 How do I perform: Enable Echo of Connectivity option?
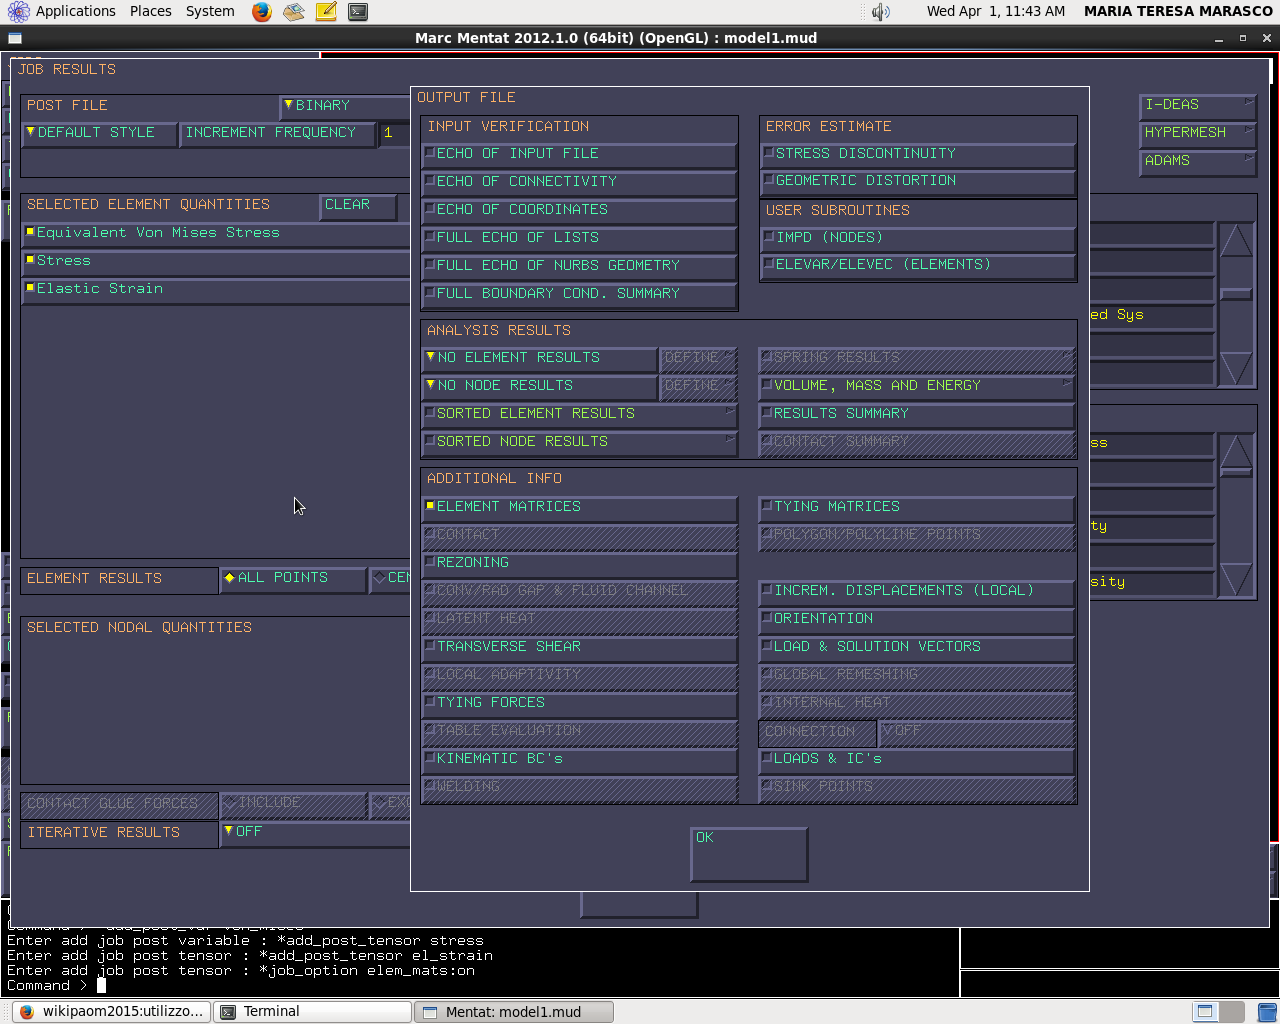580,182
